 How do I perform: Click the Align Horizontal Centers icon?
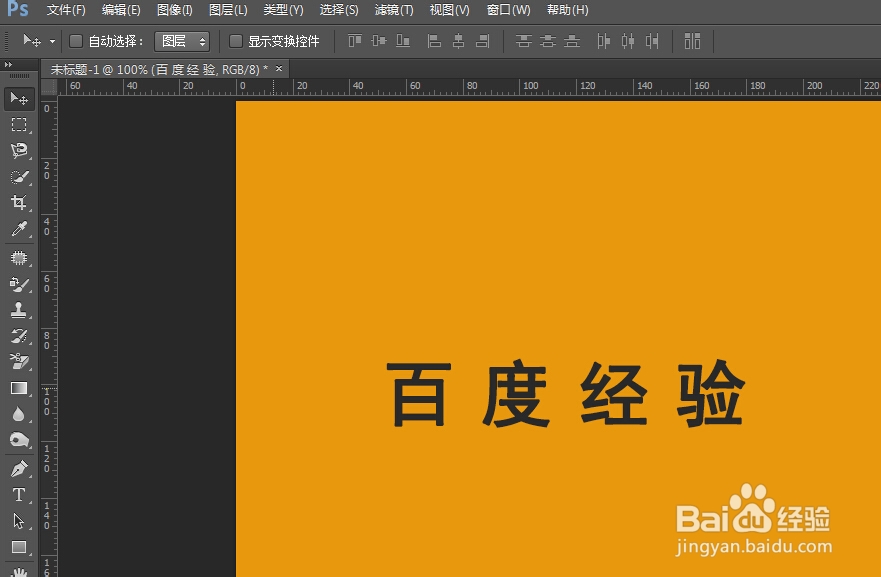click(x=458, y=41)
